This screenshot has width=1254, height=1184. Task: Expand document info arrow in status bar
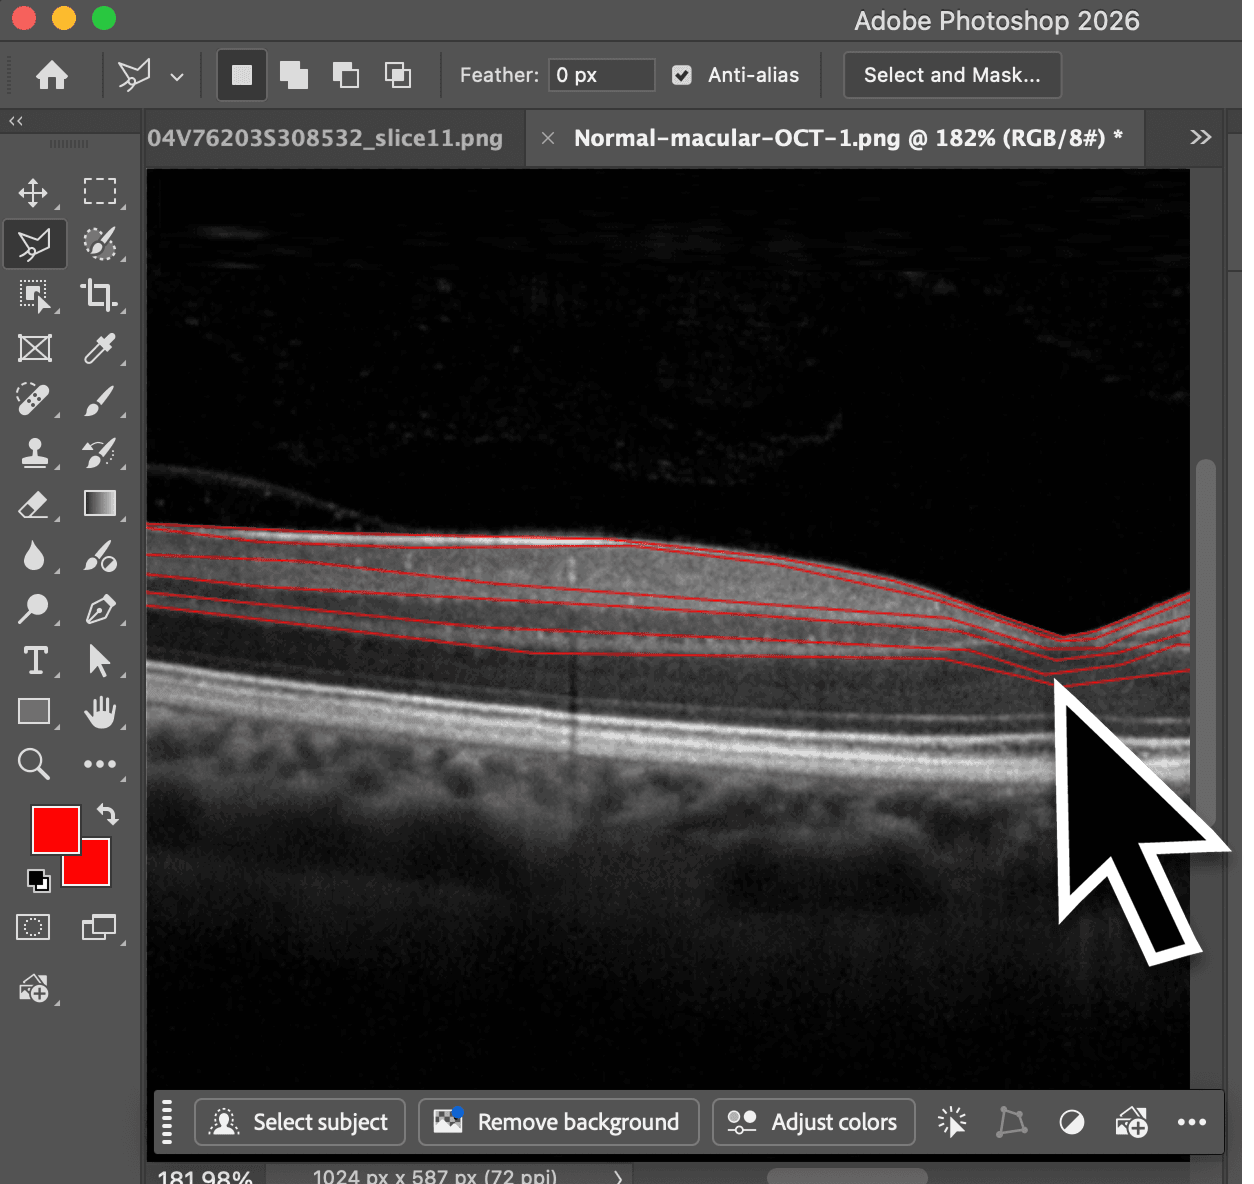pos(618,1177)
